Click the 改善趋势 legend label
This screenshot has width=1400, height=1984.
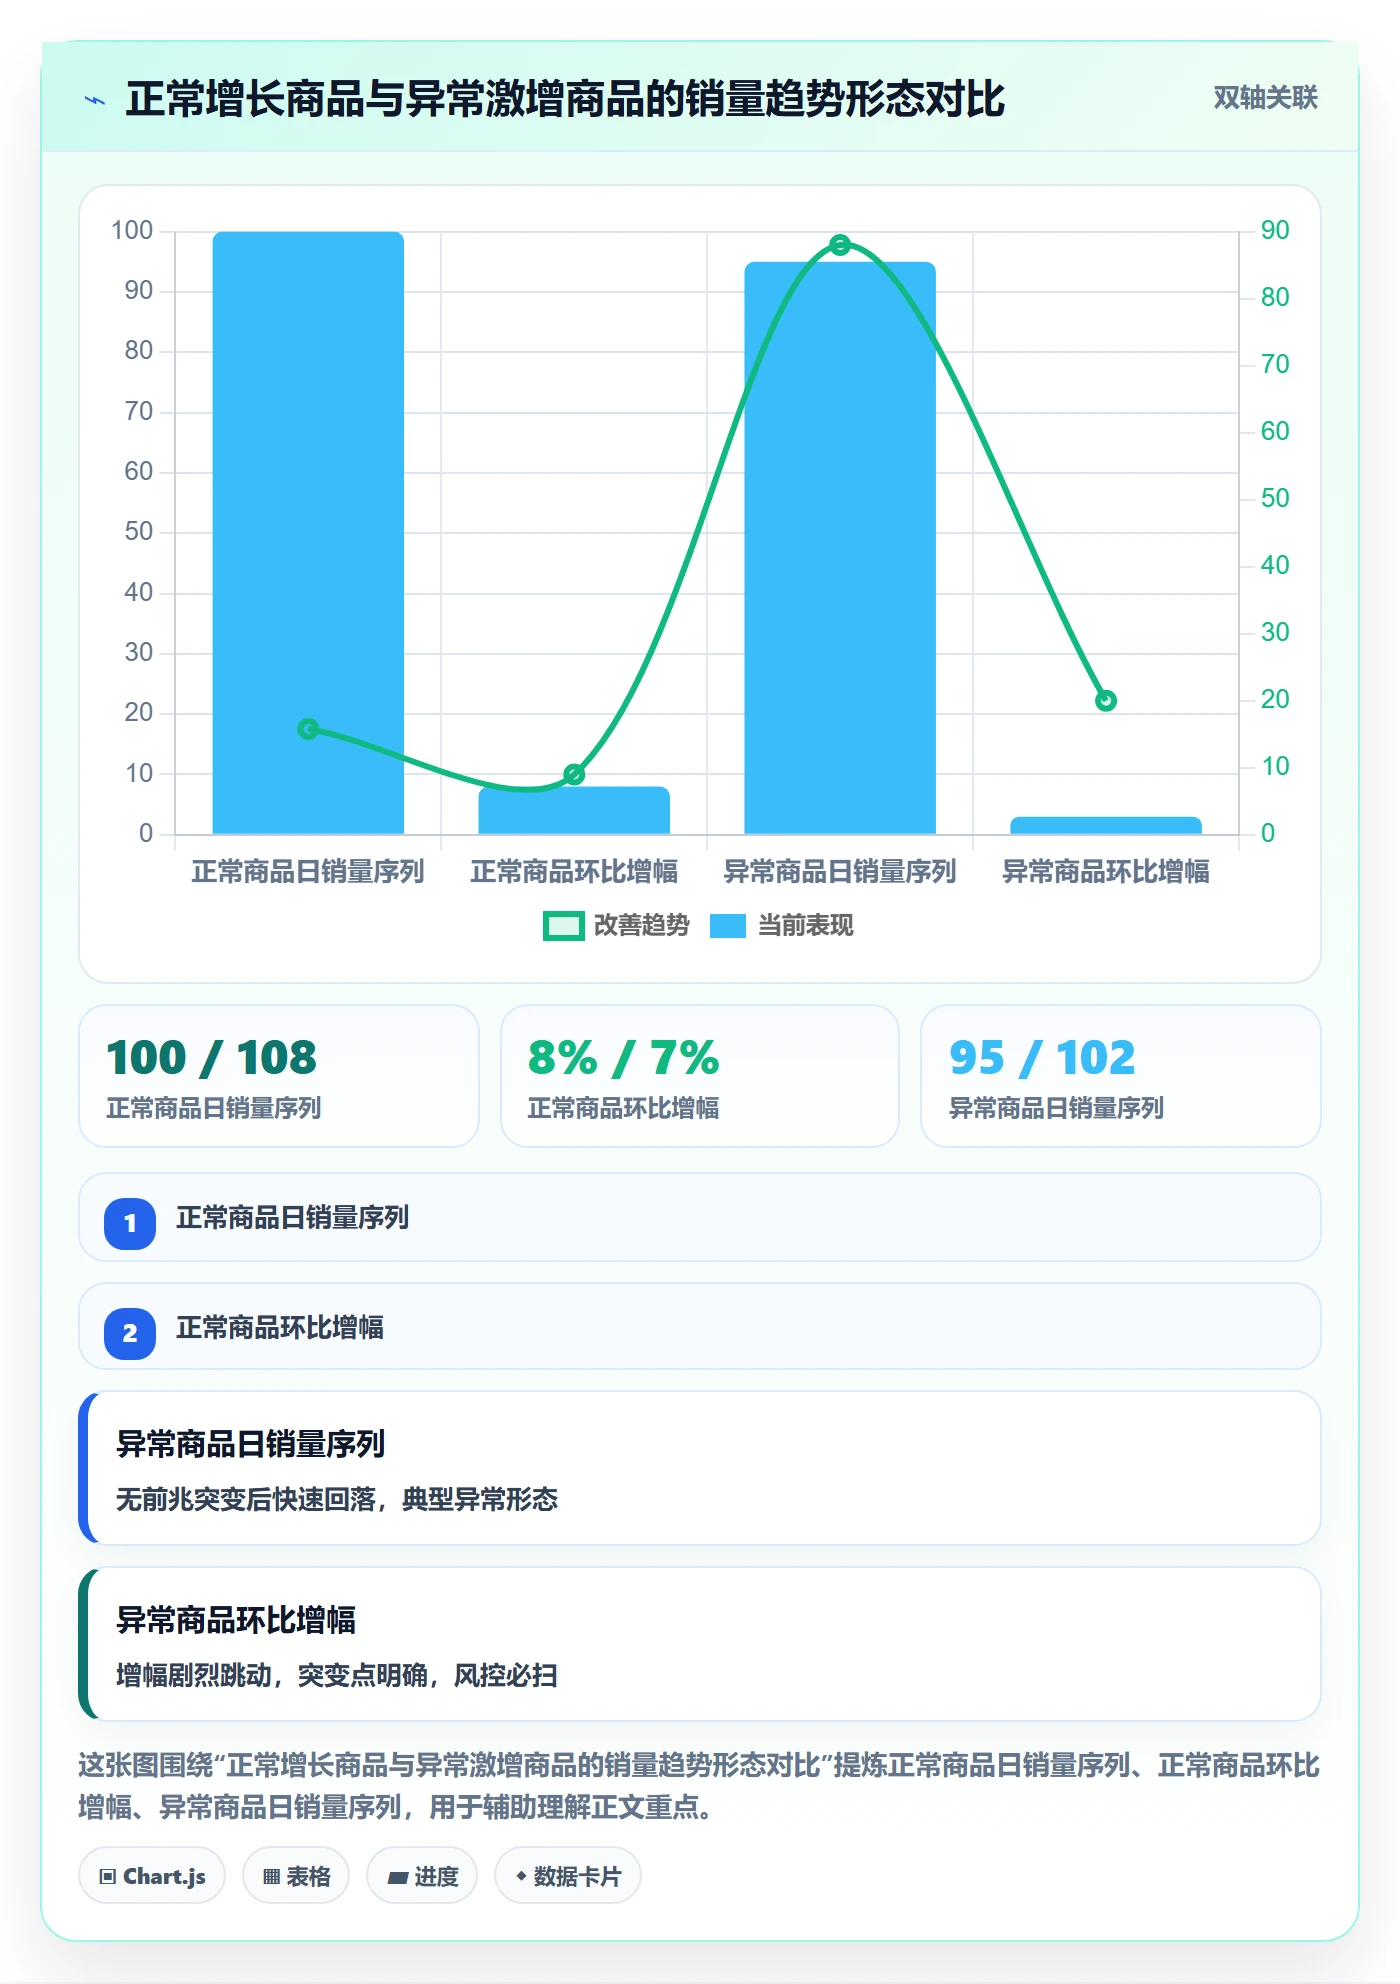[x=642, y=926]
